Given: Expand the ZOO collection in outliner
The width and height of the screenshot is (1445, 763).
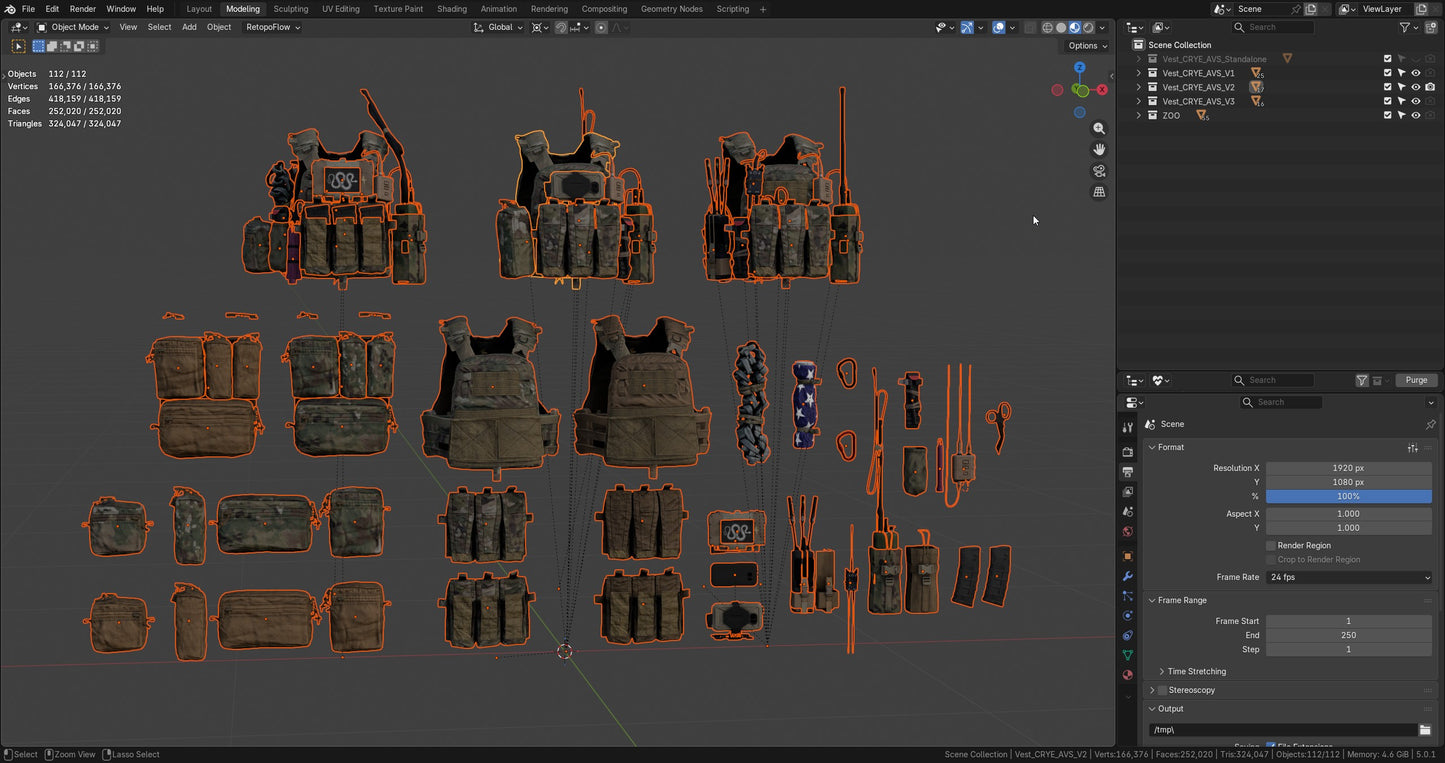Looking at the screenshot, I should point(1138,115).
